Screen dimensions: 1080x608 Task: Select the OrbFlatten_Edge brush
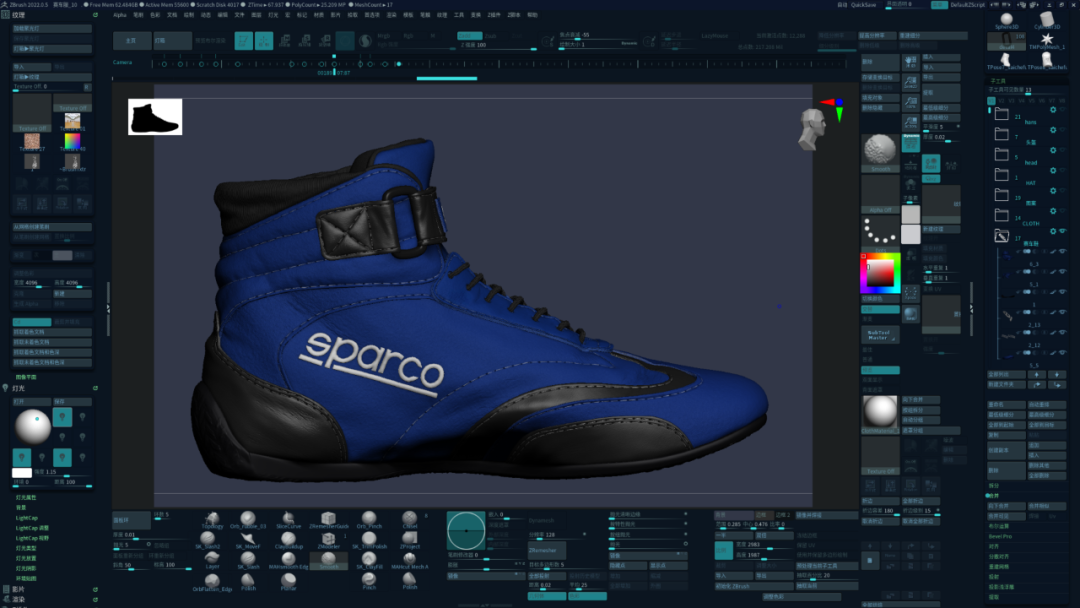click(212, 582)
